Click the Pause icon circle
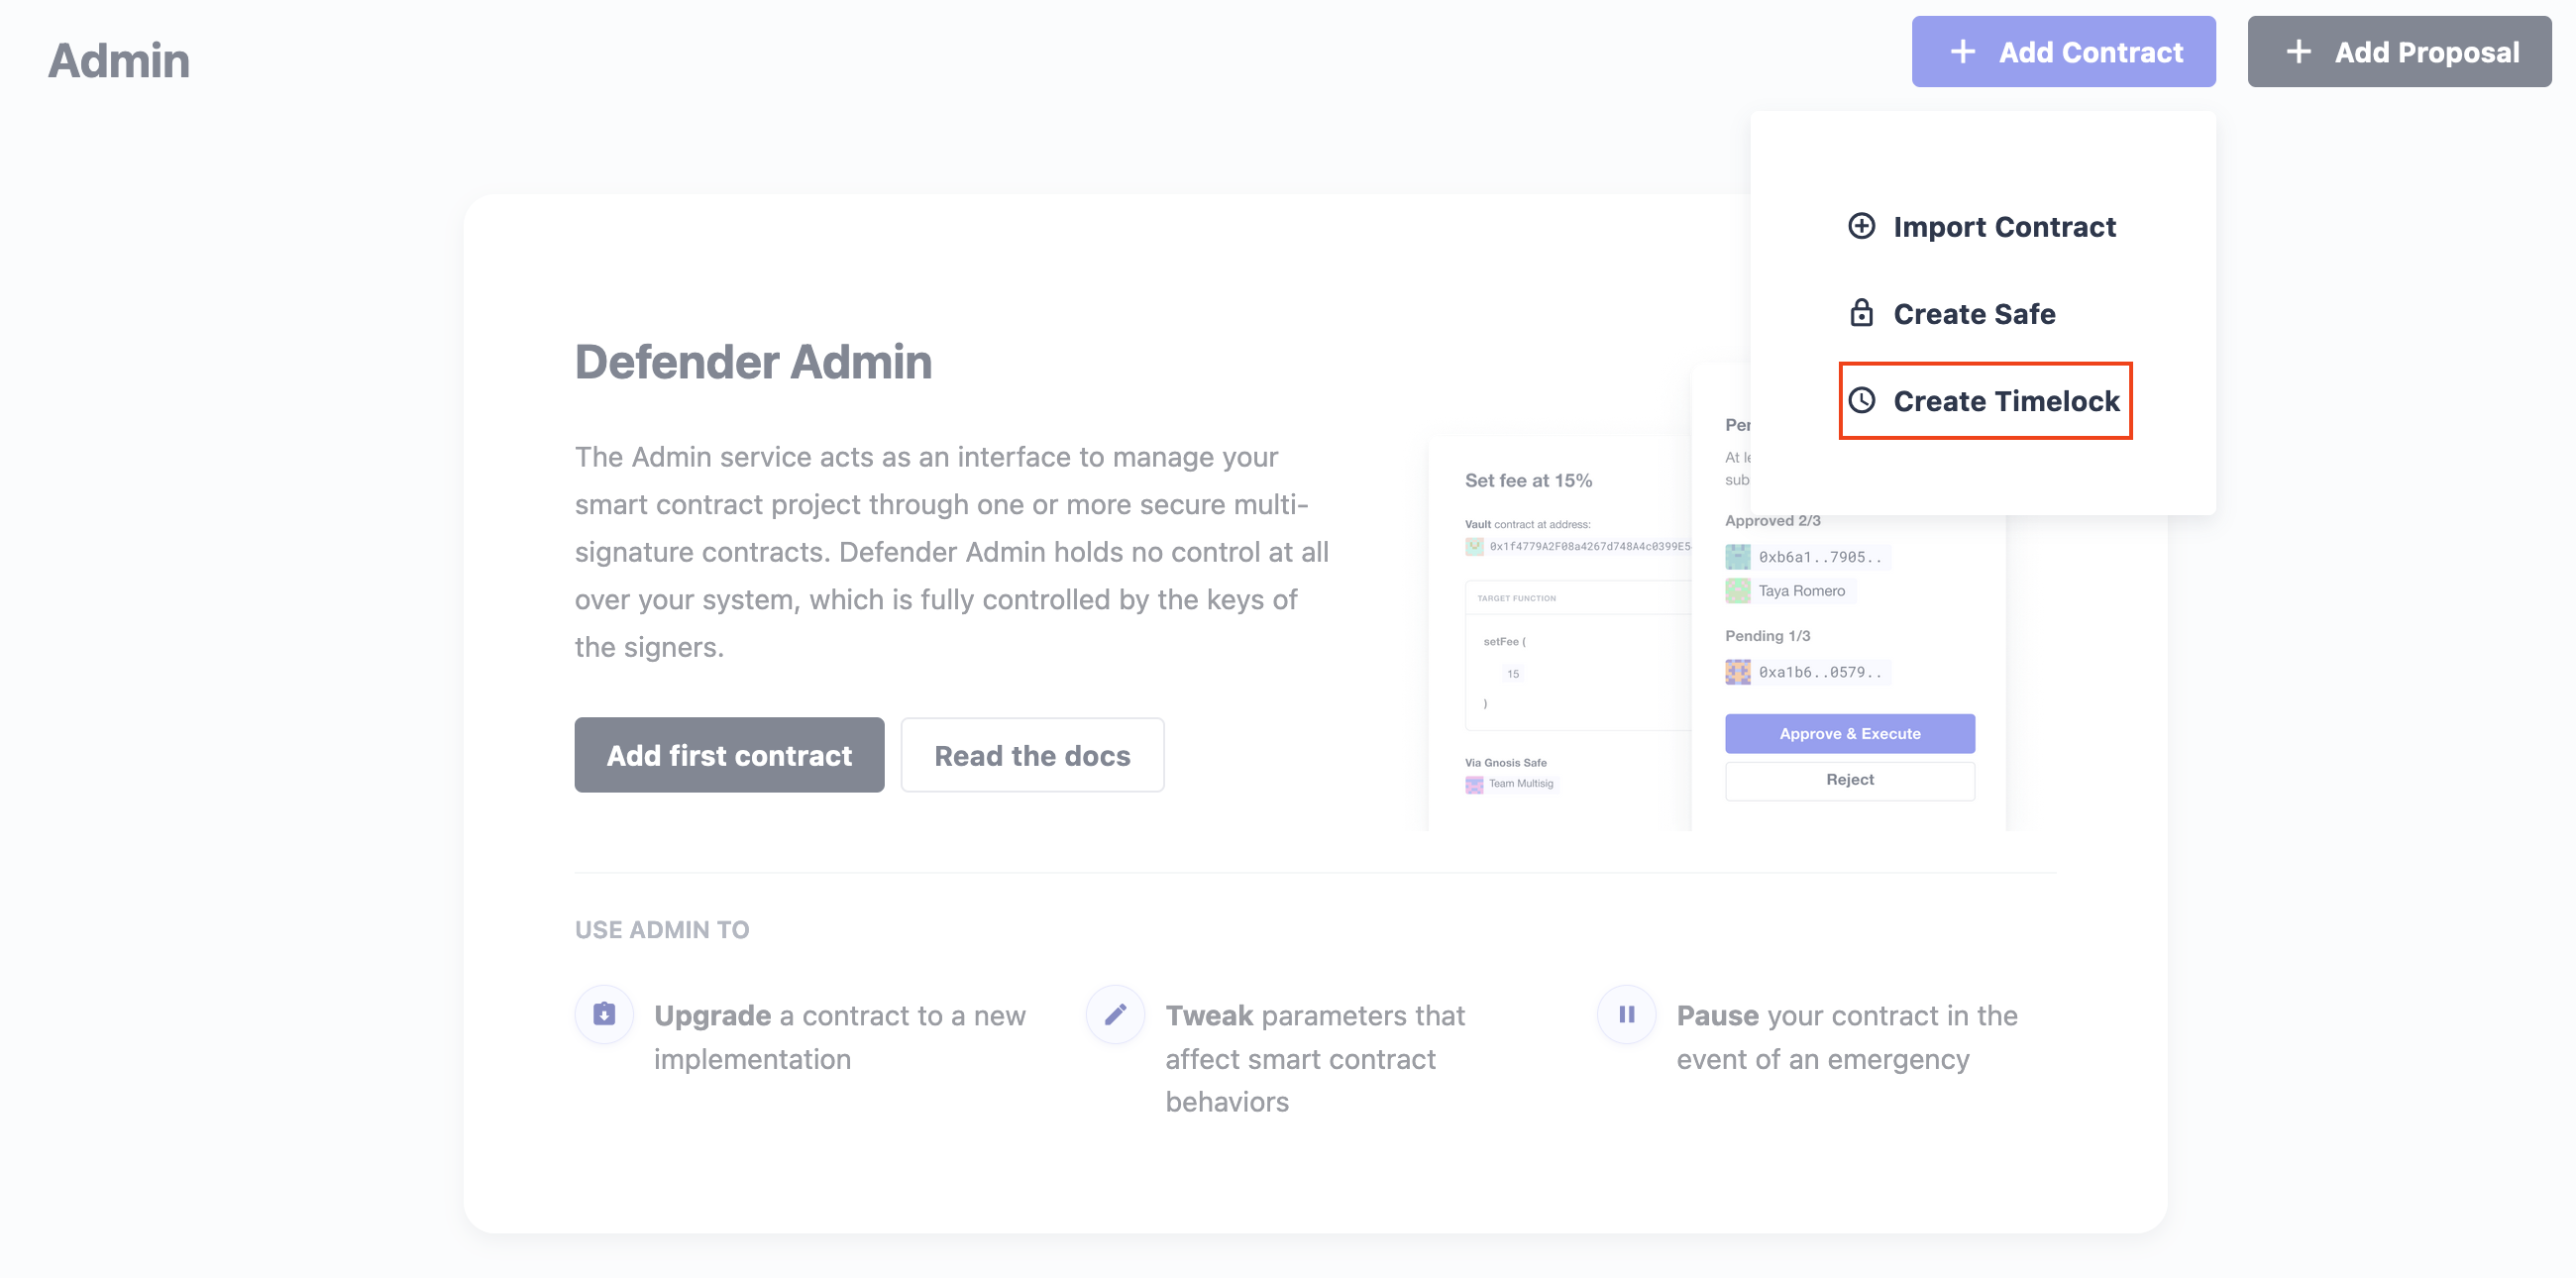The image size is (2576, 1278). pyautogui.click(x=1626, y=1014)
